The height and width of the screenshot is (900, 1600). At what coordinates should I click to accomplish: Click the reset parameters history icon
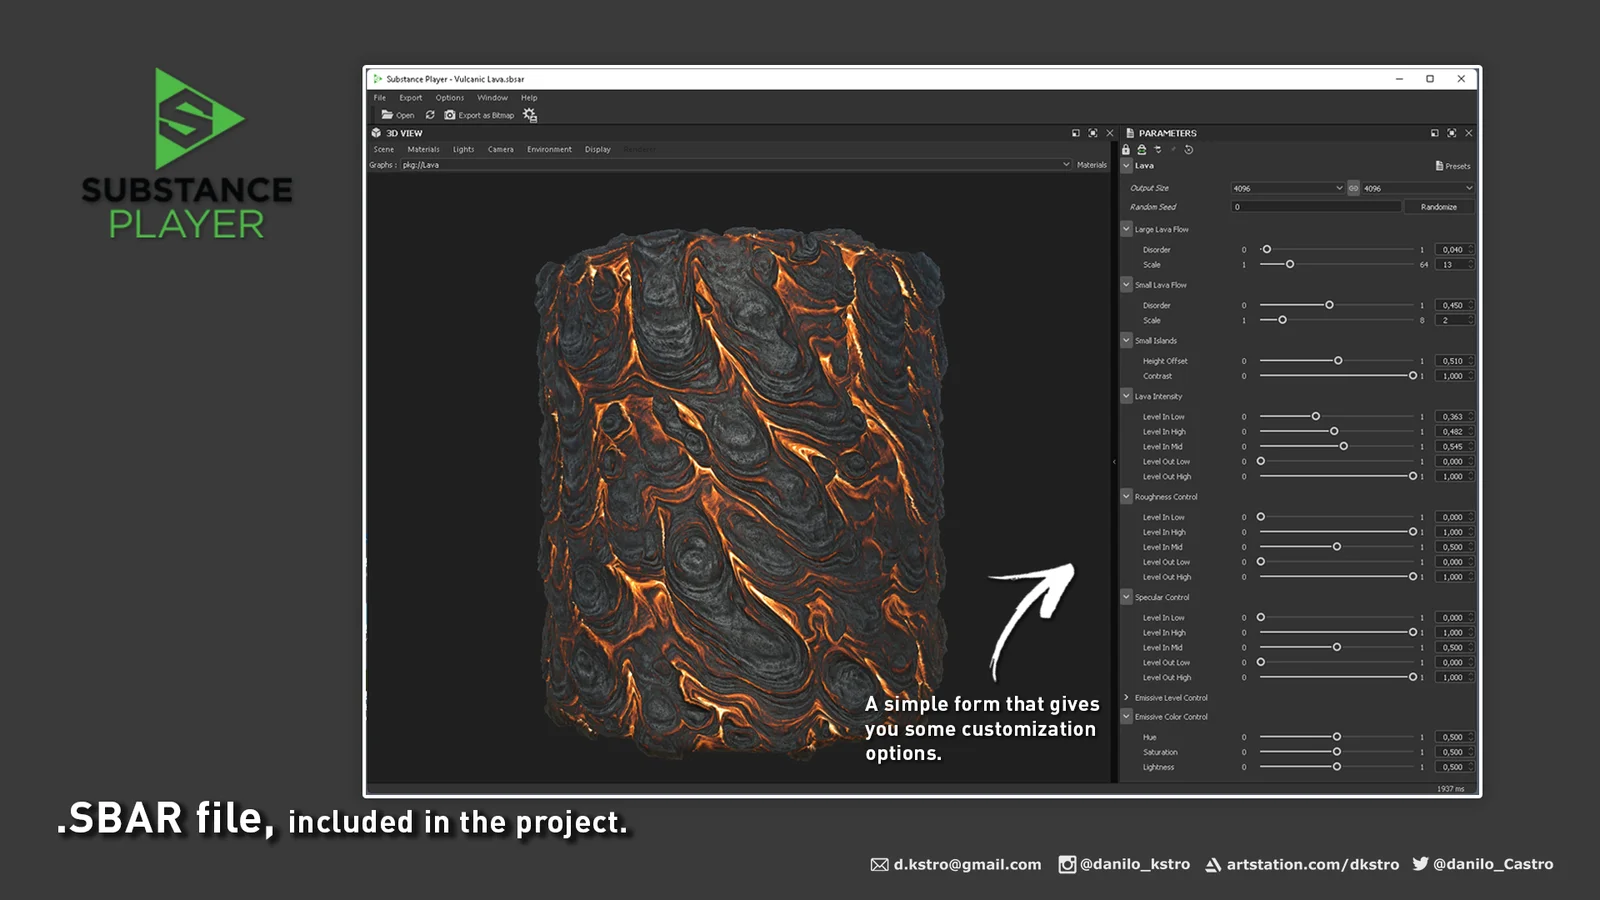1188,150
